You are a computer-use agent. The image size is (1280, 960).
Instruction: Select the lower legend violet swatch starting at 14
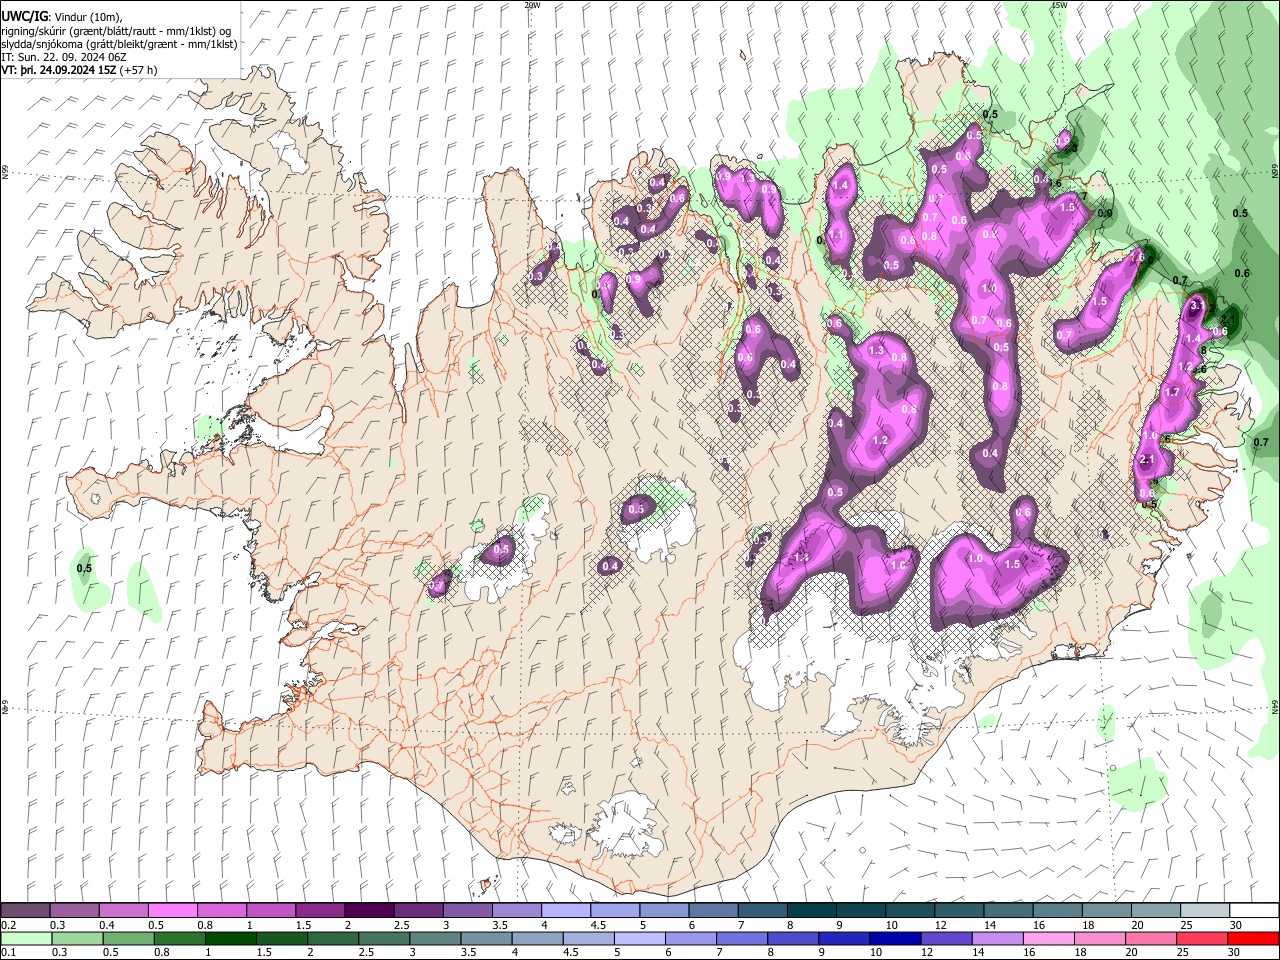coord(998,938)
